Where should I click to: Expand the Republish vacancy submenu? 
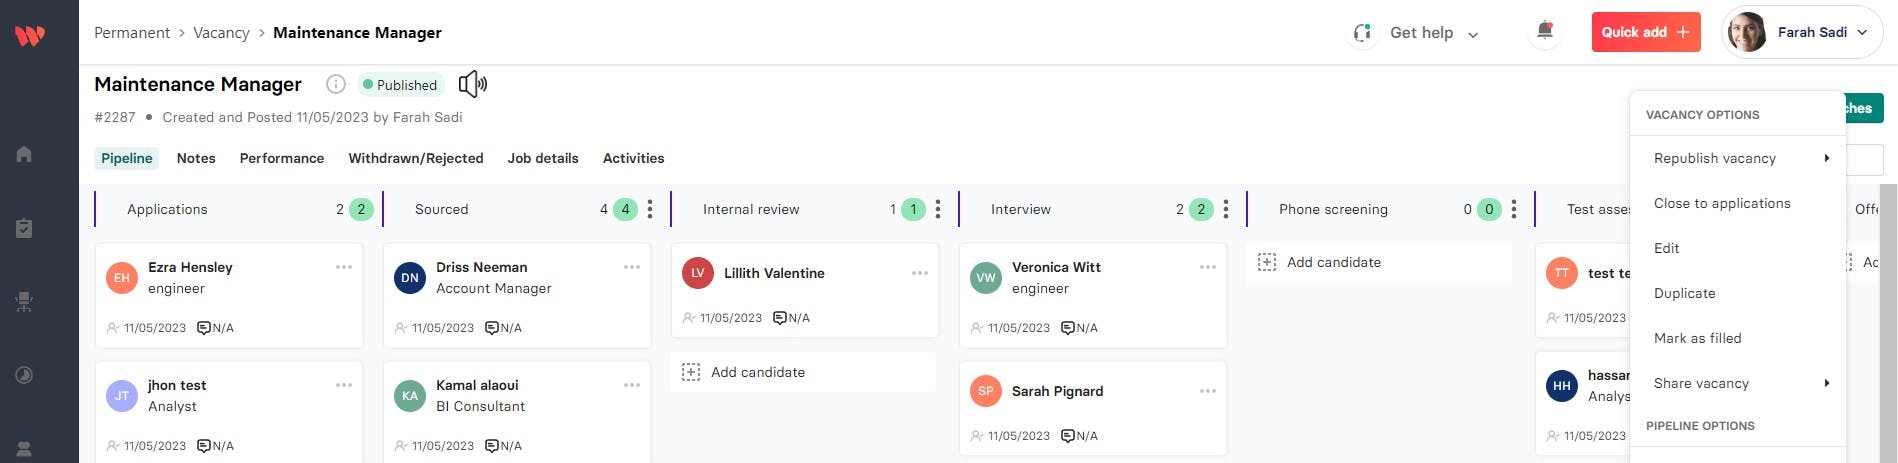click(x=1738, y=158)
